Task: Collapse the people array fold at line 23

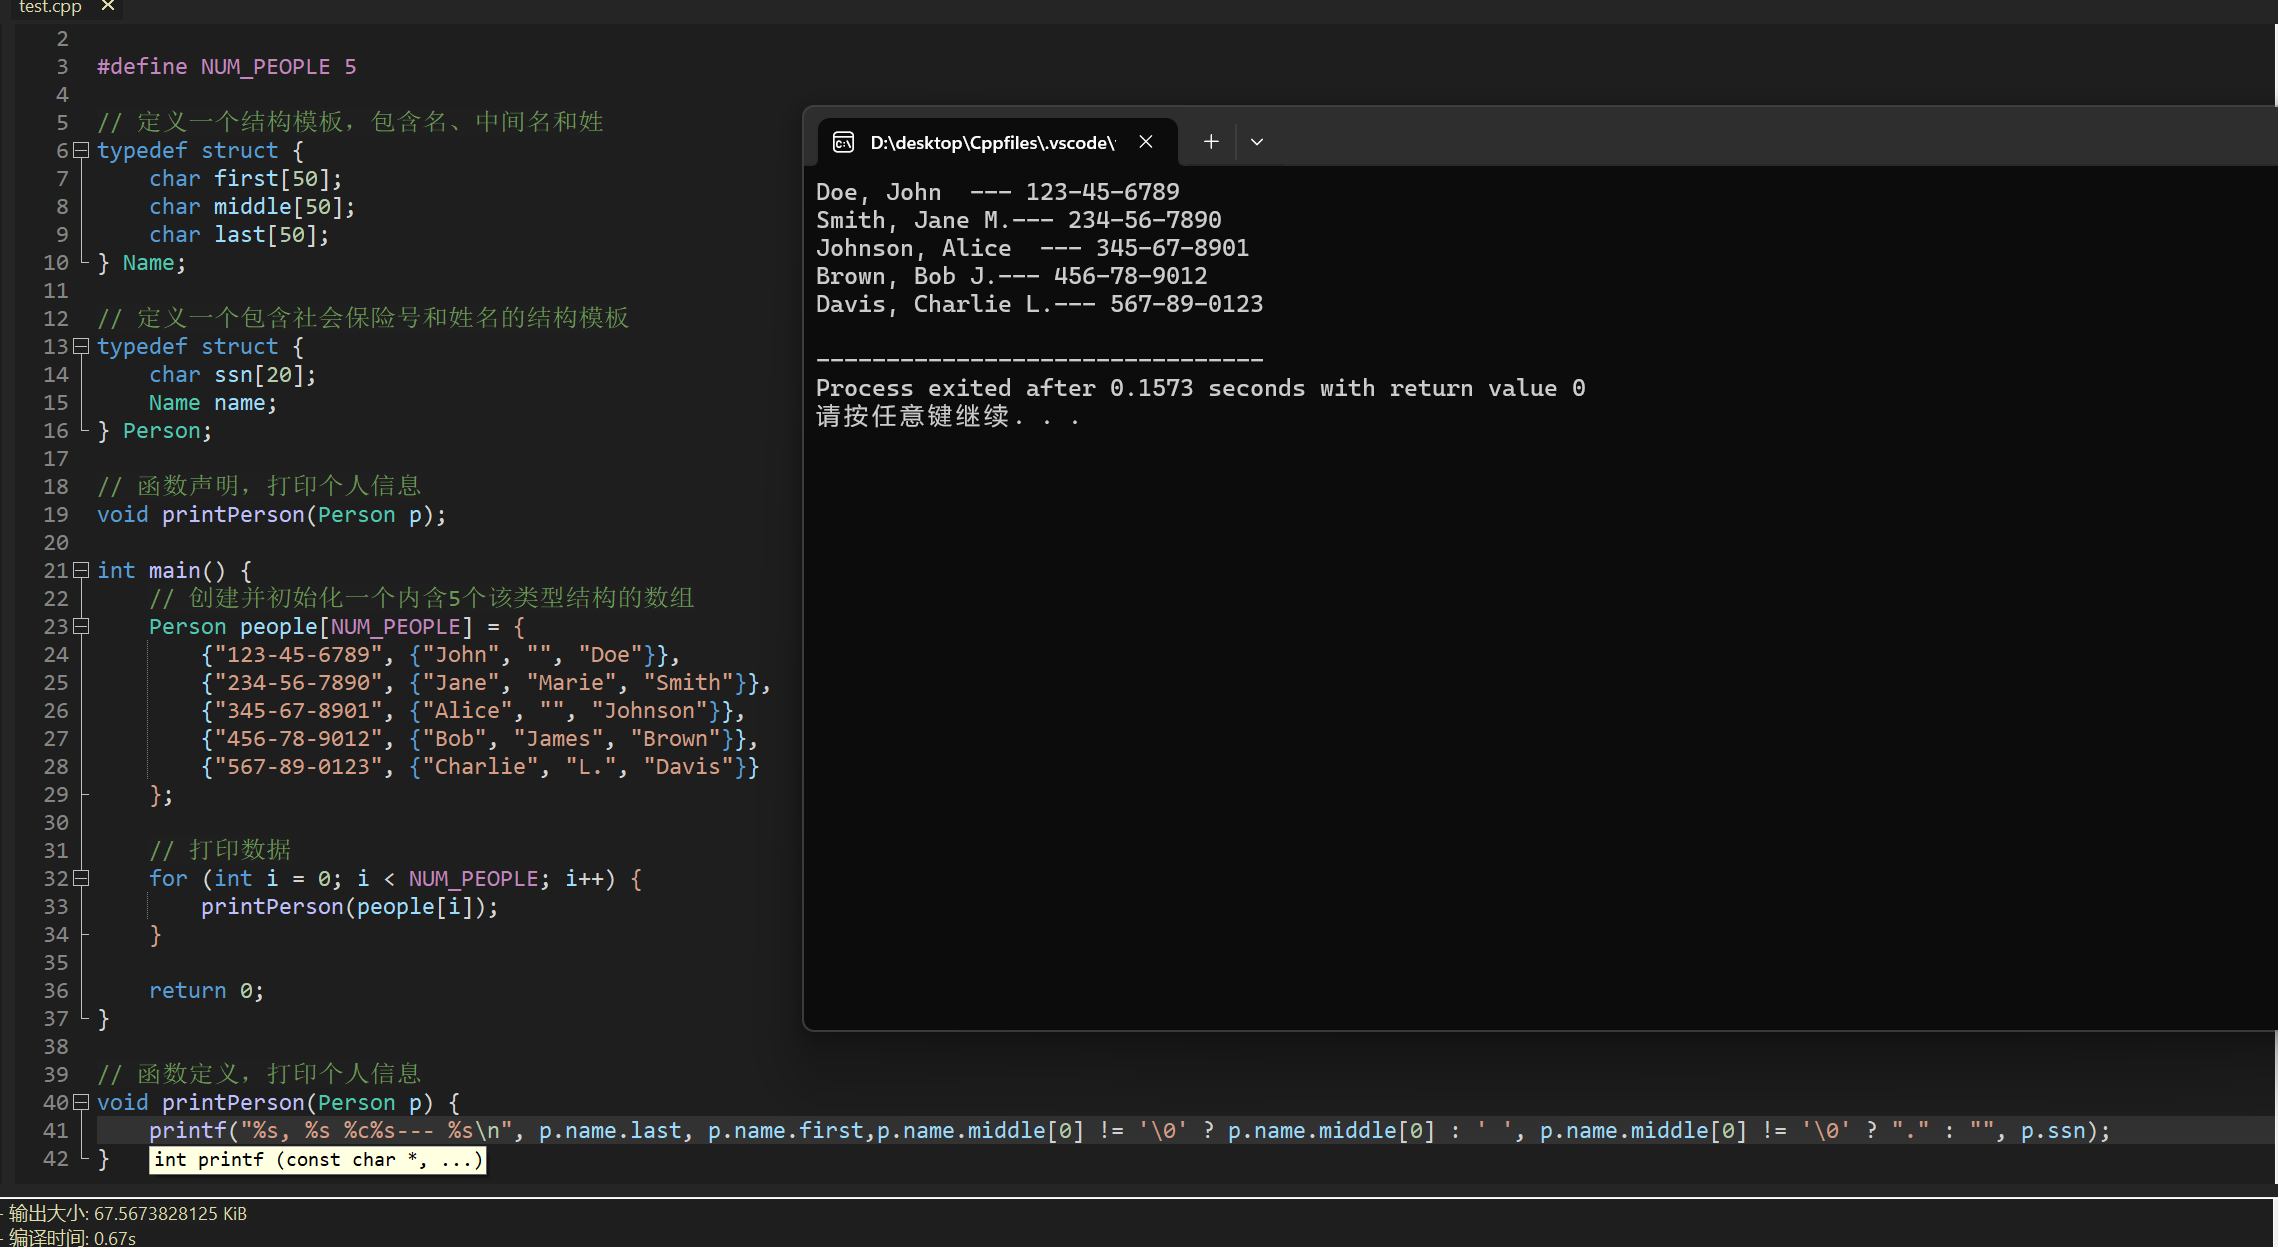Action: pos(81,626)
